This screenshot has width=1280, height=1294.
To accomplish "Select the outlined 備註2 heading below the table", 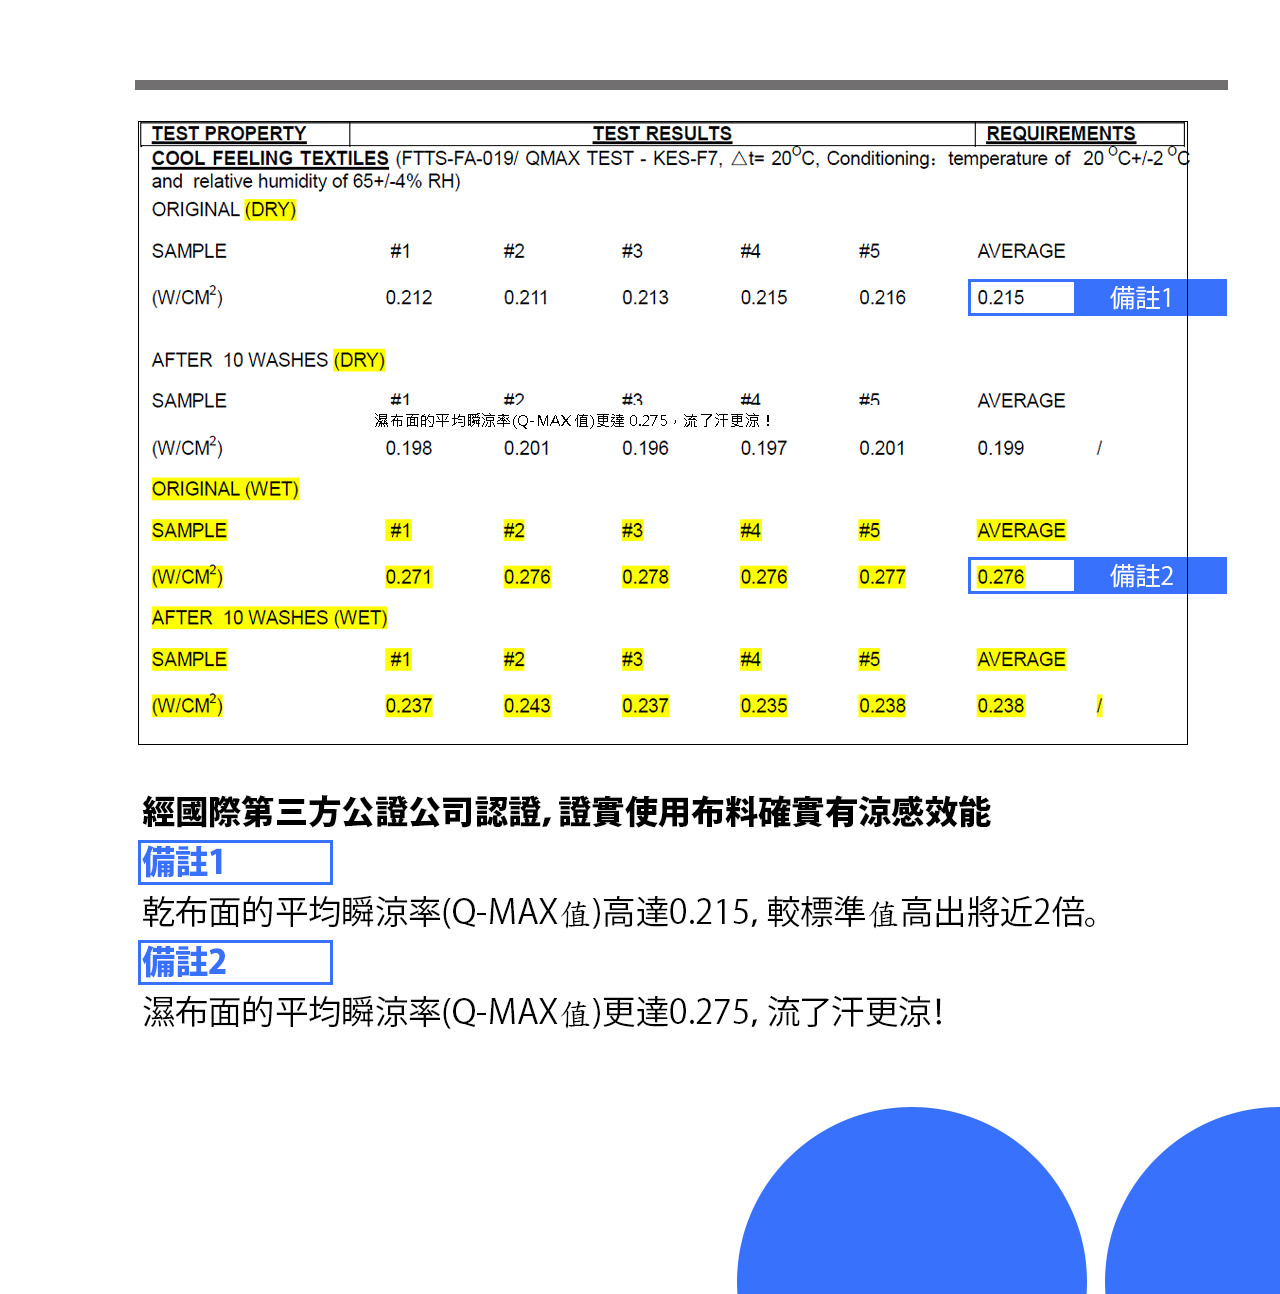I will (235, 962).
